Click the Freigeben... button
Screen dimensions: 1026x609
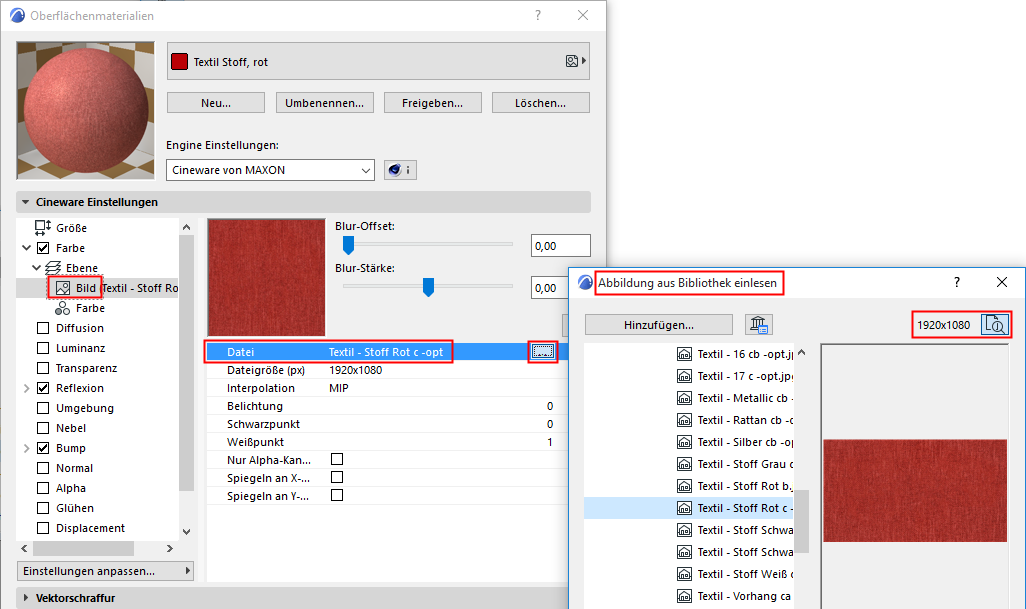[x=433, y=103]
